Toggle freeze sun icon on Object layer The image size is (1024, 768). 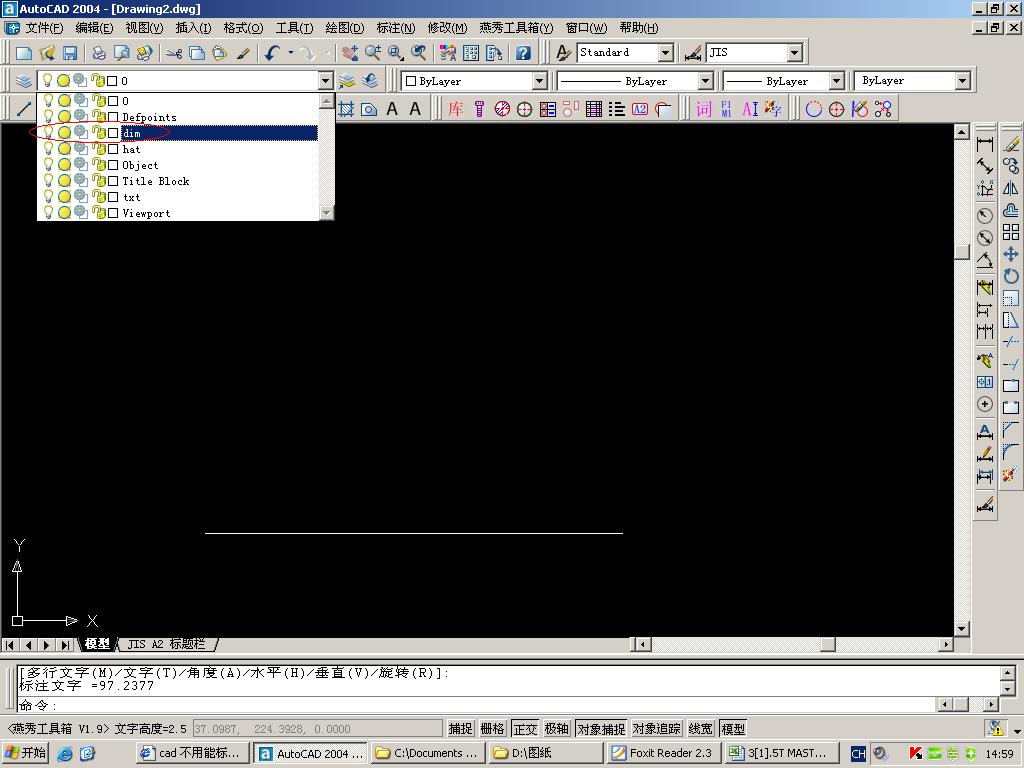(64, 165)
